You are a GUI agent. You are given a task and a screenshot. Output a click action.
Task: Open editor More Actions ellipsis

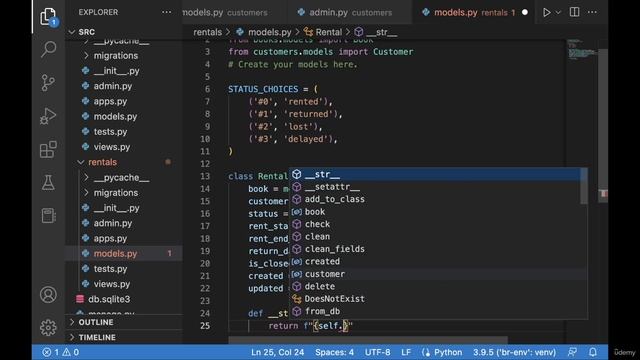click(x=592, y=12)
